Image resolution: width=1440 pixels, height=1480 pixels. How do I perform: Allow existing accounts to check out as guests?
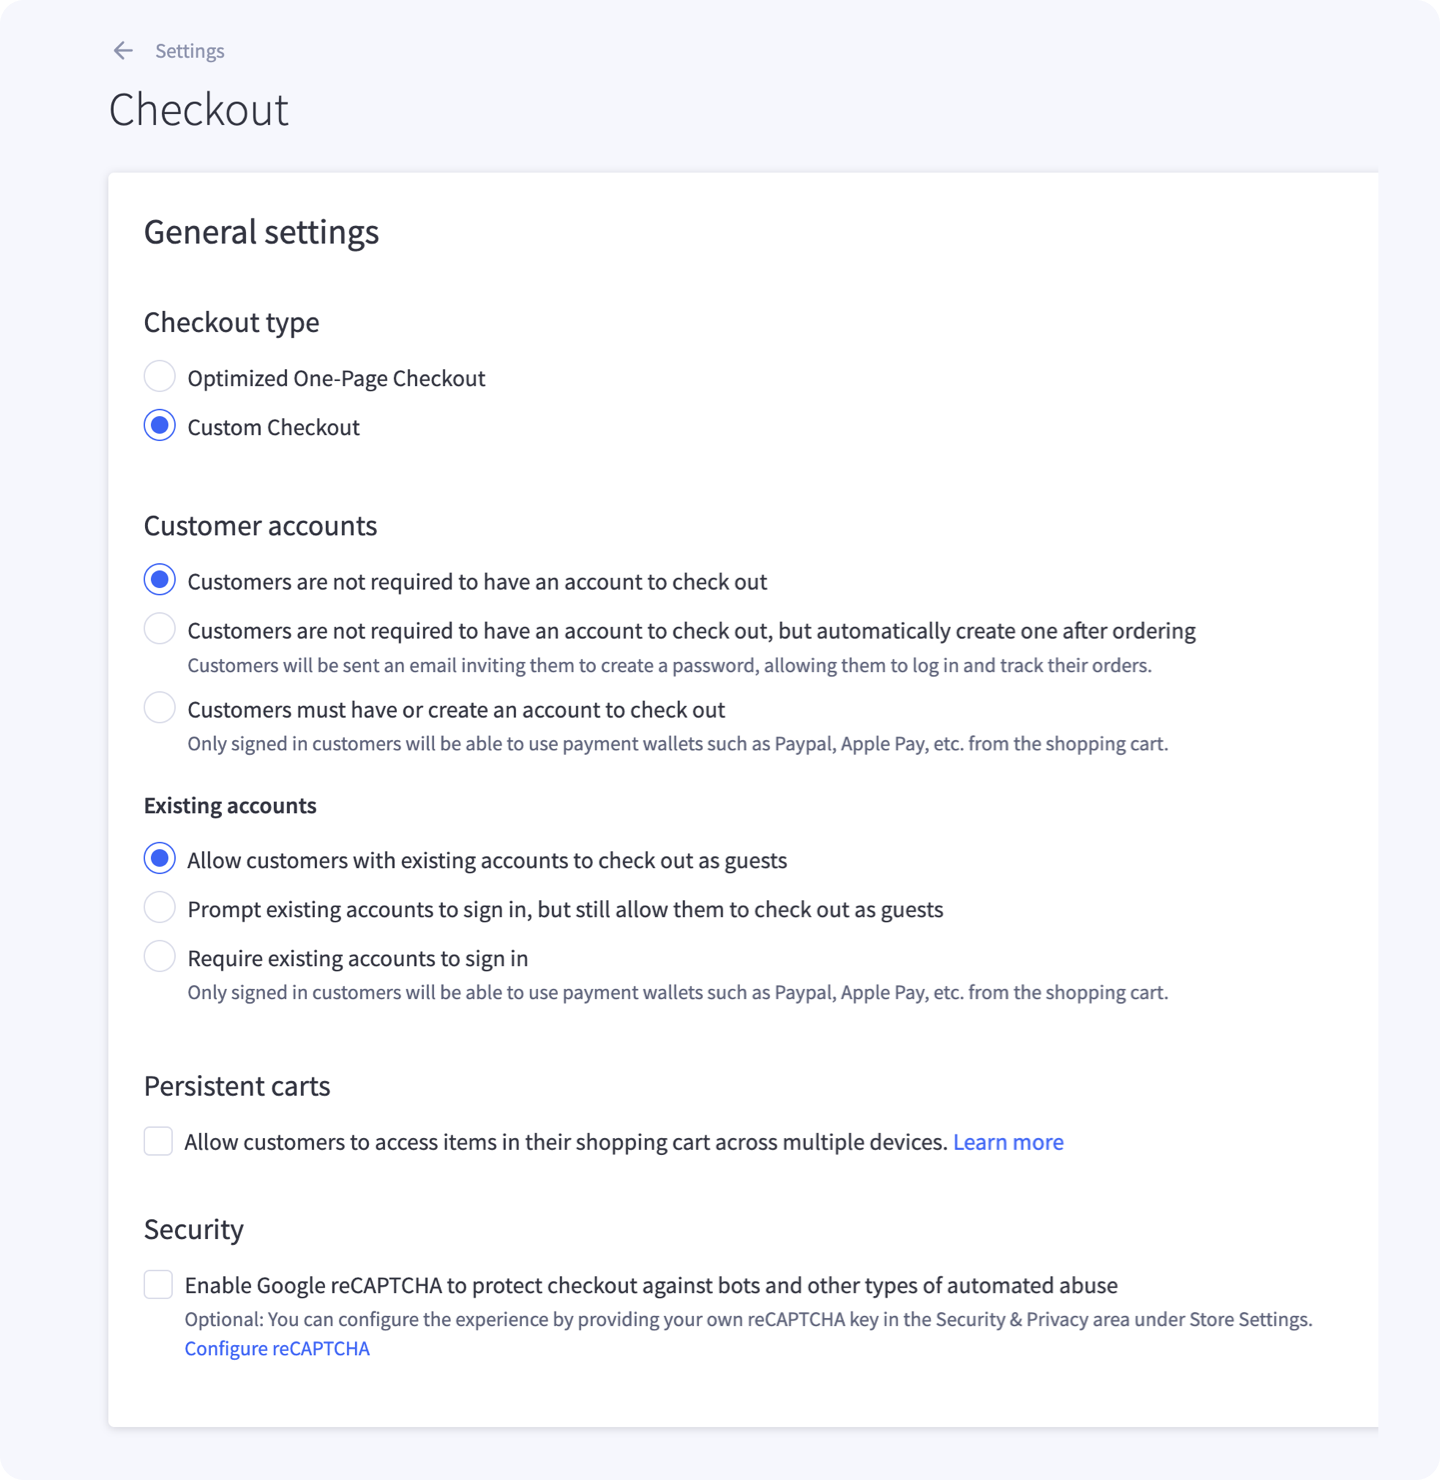[159, 859]
